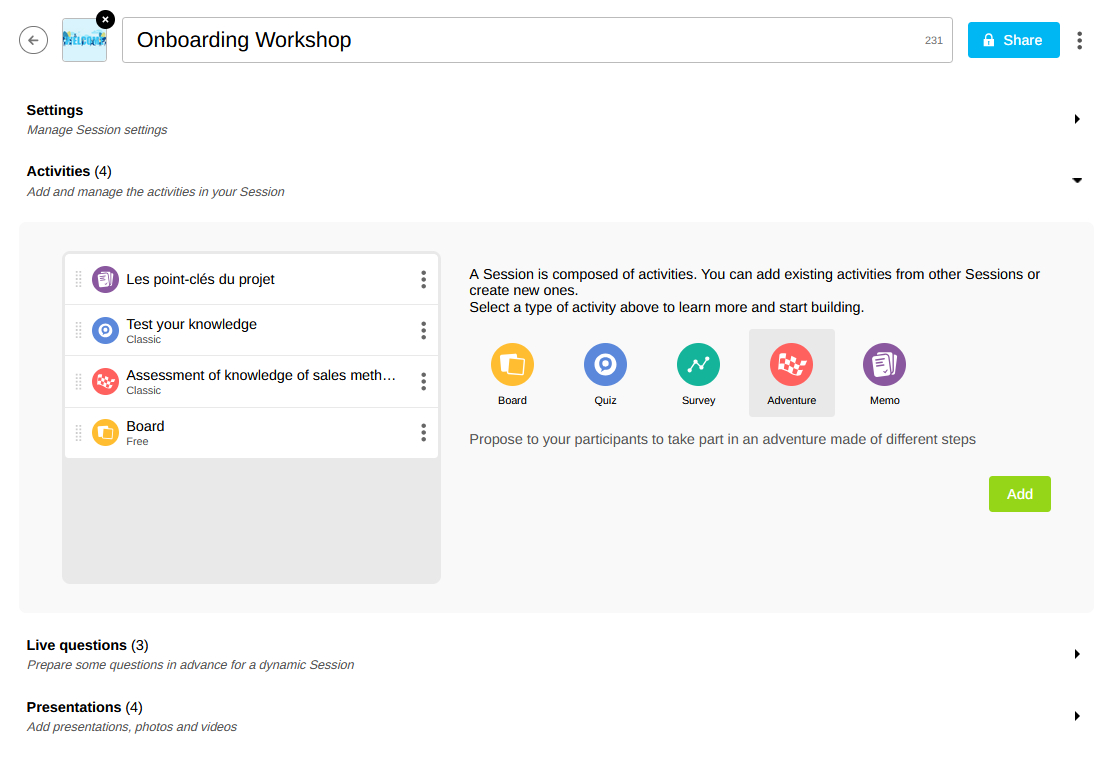Collapse the Activities section
Image resolution: width=1103 pixels, height=761 pixels.
[x=1077, y=180]
